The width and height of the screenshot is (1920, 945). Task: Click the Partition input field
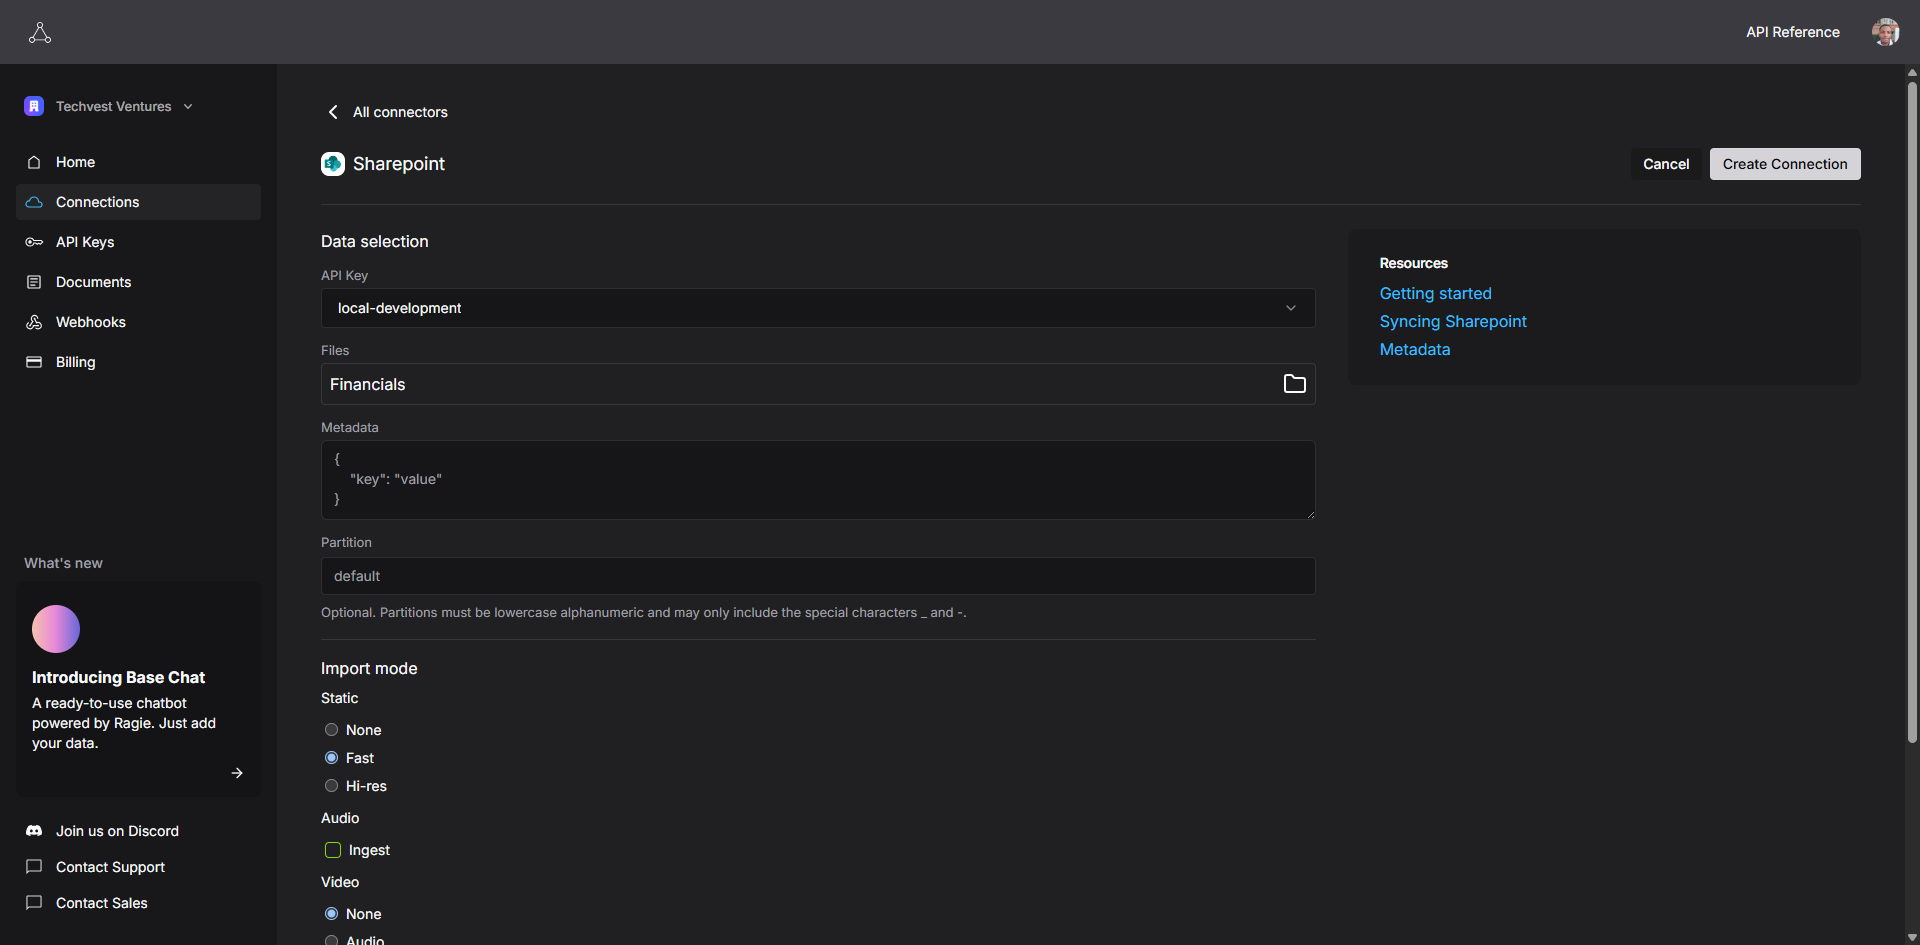coord(818,576)
